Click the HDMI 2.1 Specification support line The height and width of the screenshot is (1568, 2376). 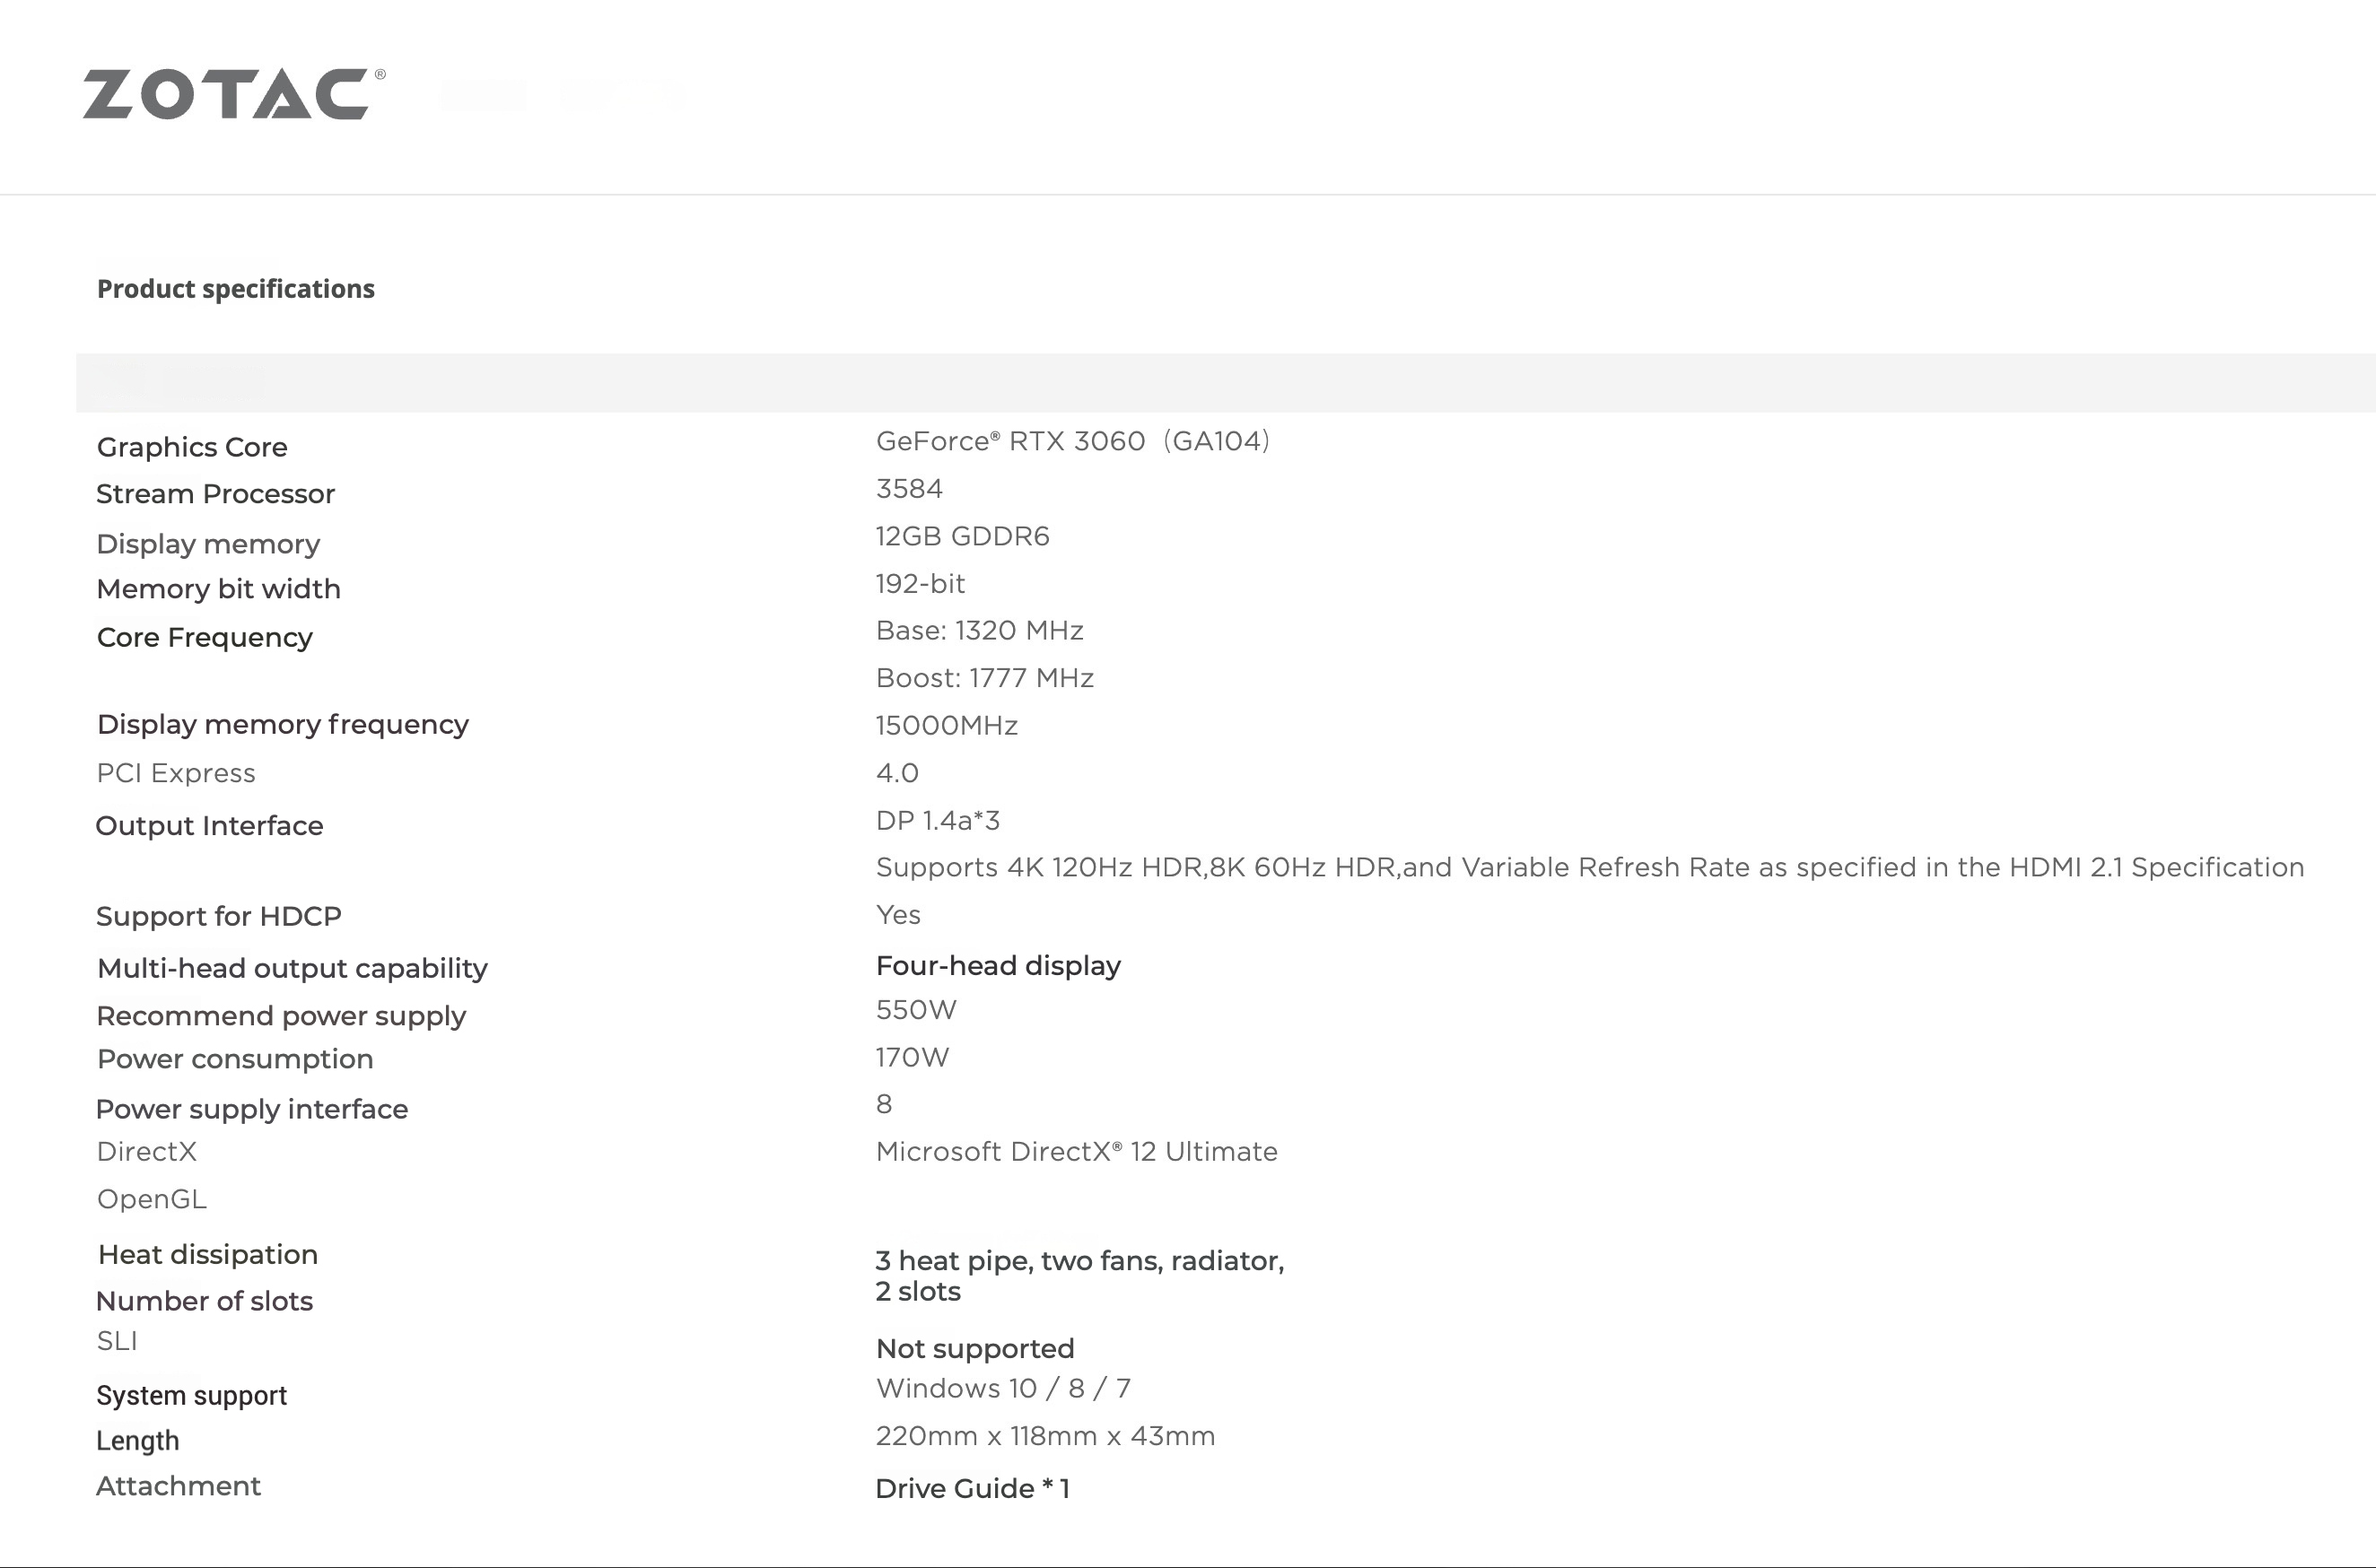pos(1590,868)
